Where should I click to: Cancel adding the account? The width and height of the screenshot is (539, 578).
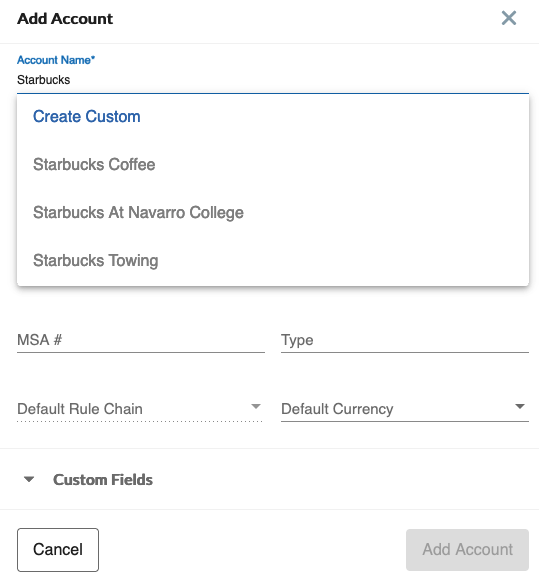[58, 550]
